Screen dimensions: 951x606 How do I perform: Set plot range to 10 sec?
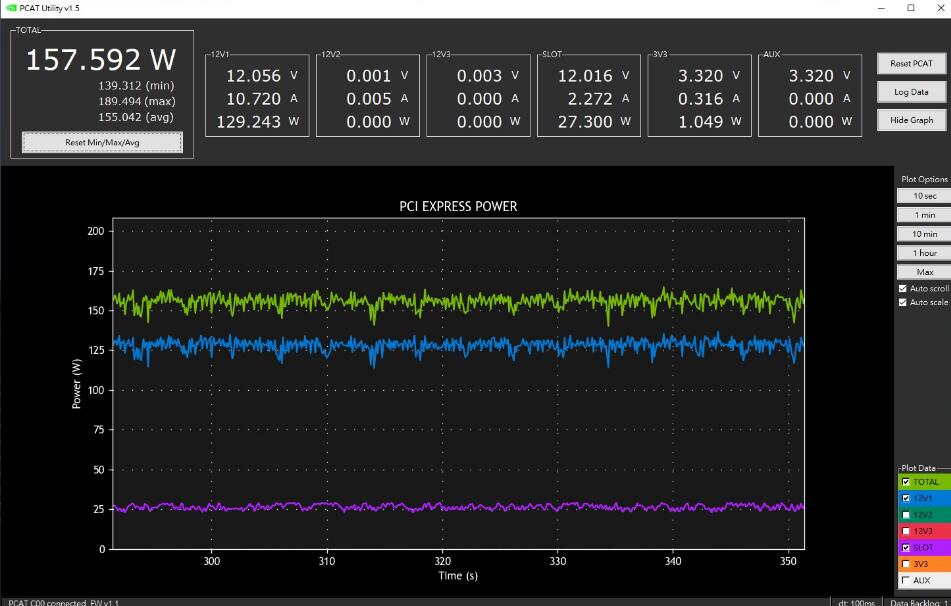point(924,196)
